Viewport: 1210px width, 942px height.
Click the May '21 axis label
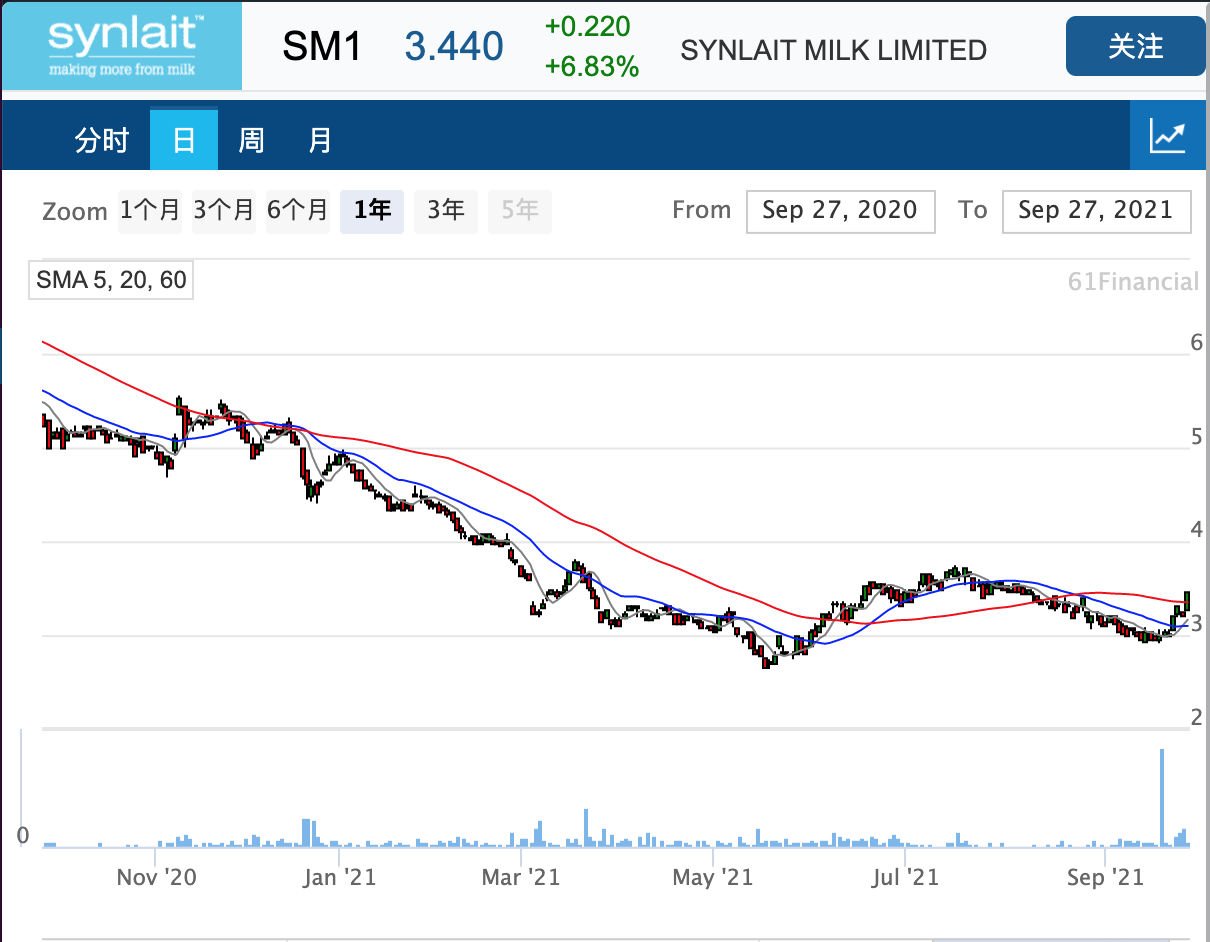[x=713, y=877]
